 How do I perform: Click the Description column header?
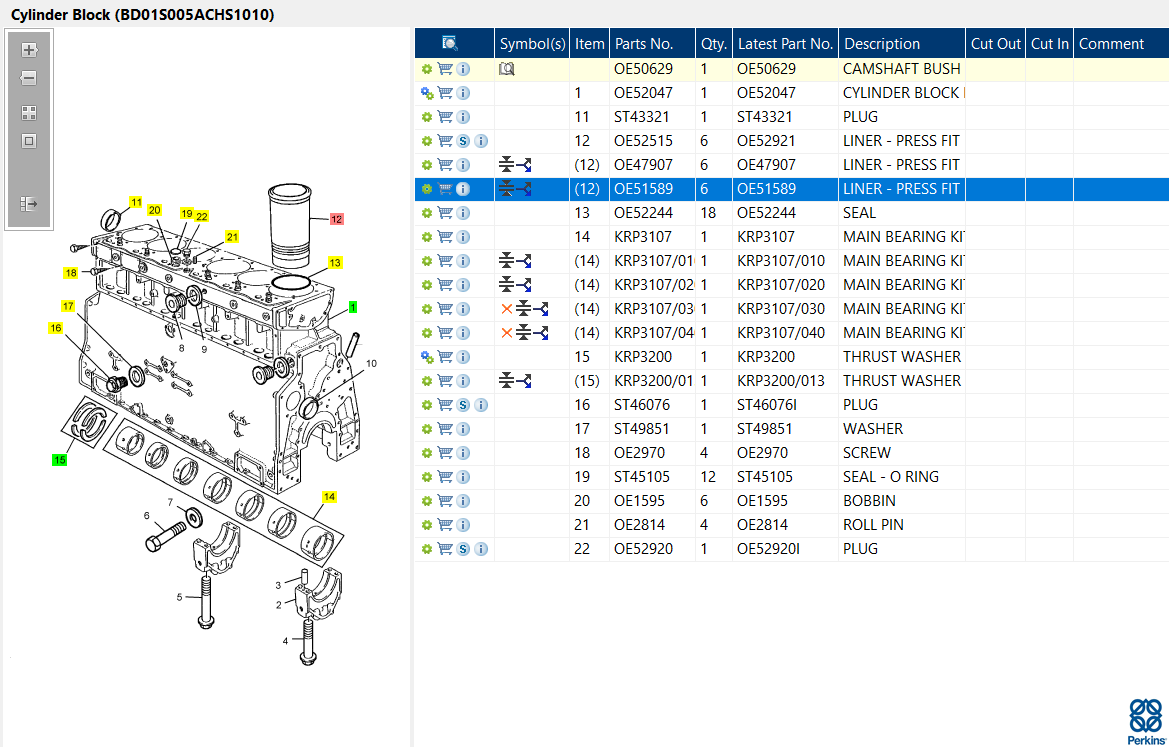click(x=880, y=44)
